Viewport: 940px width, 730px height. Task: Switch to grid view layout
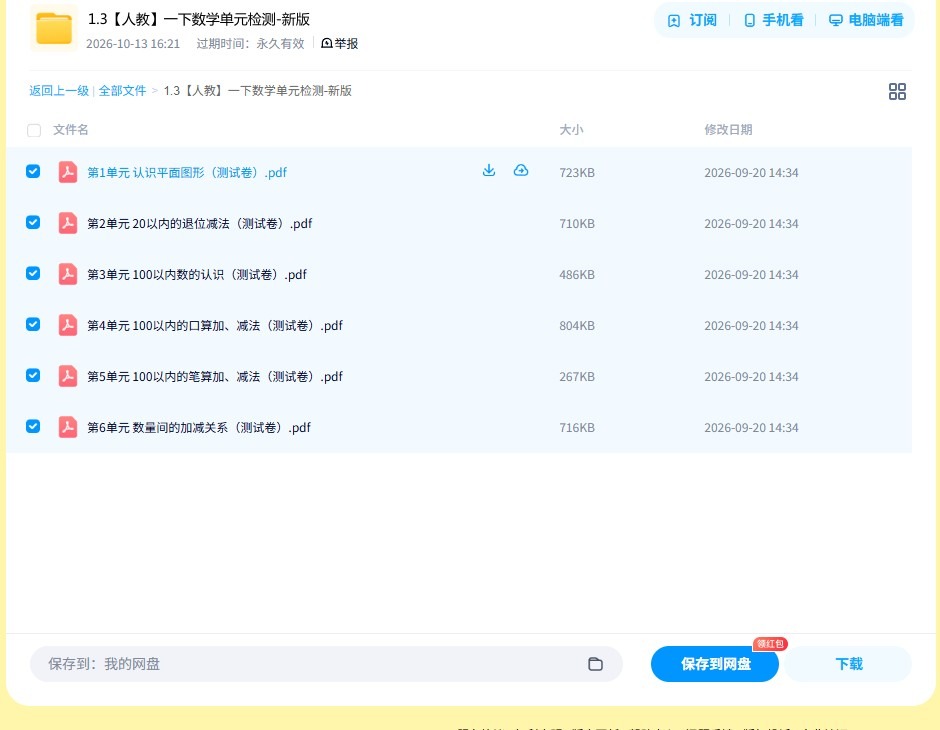tap(897, 91)
